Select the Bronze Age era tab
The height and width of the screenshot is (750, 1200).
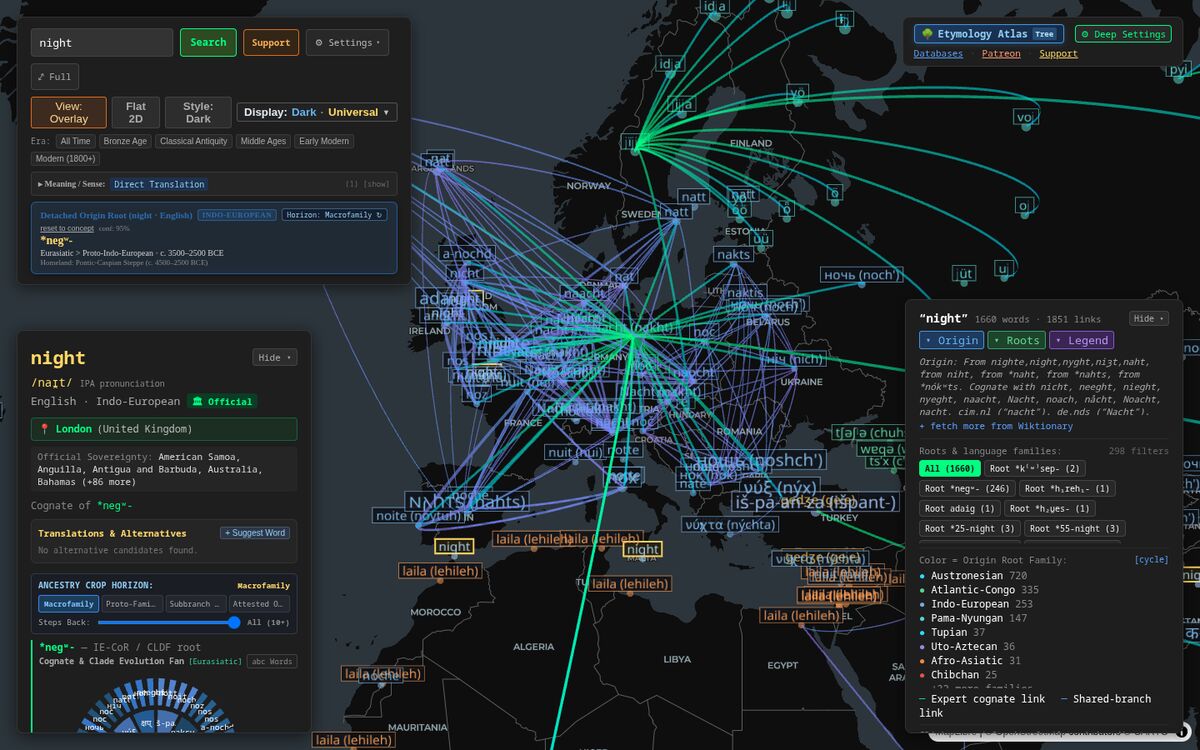125,141
